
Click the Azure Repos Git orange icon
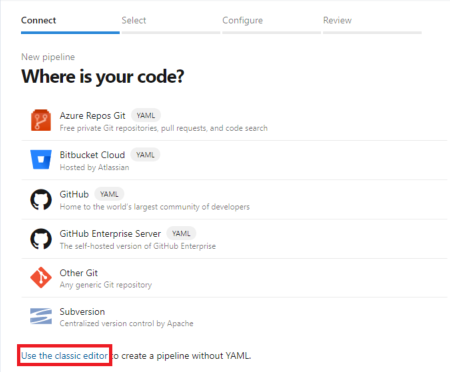point(41,120)
